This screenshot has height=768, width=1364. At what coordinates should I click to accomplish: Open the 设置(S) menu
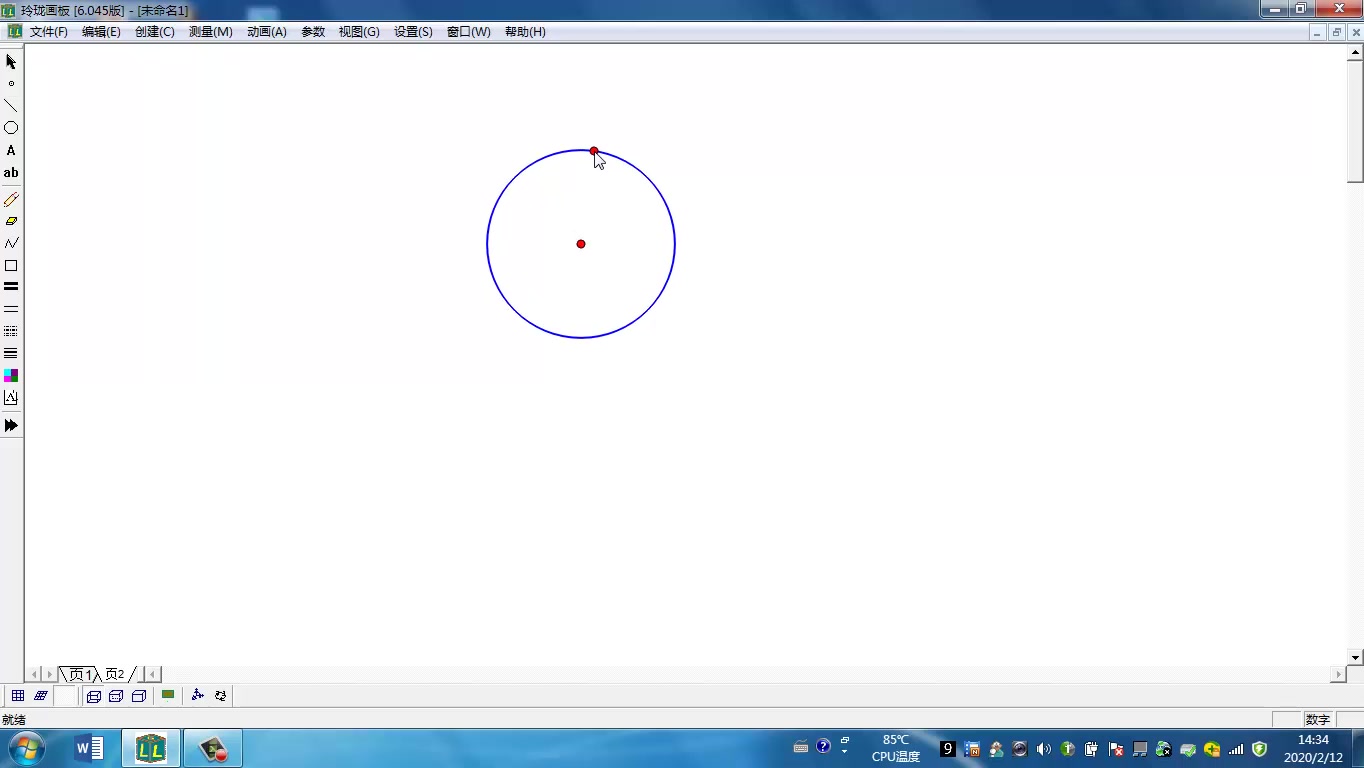pyautogui.click(x=413, y=32)
